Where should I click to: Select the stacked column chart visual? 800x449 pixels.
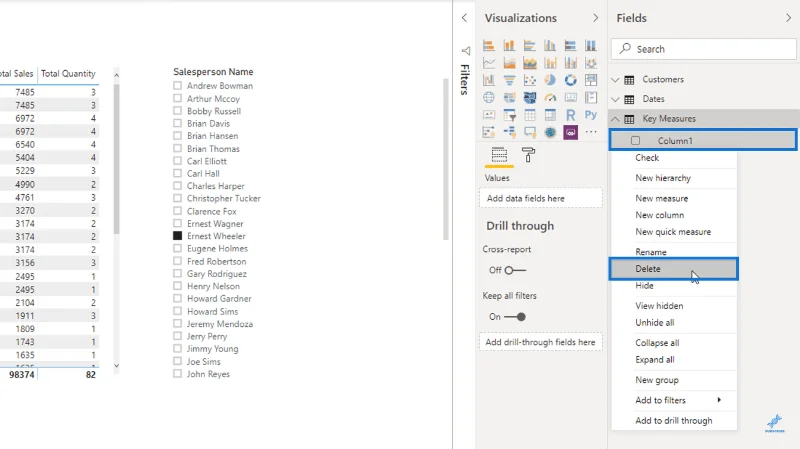tap(509, 45)
